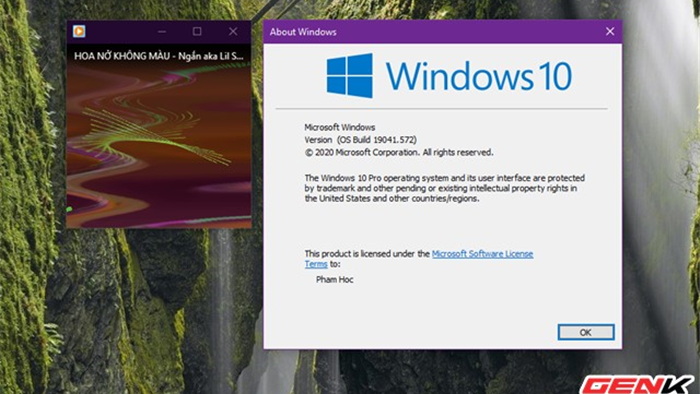Click the media player app icon in title bar

[x=79, y=31]
